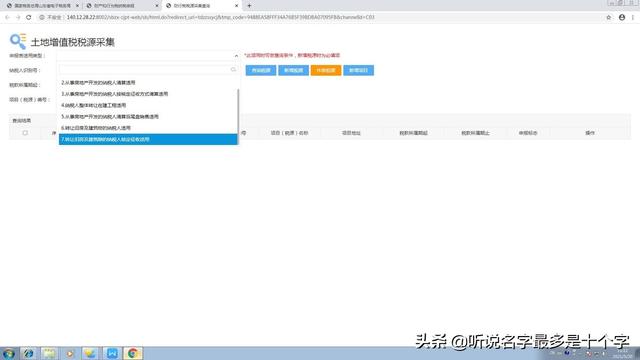640x360 pixels.
Task: Switch to the 国家税务总局山东省电子税务局 tab
Action: click(42, 6)
